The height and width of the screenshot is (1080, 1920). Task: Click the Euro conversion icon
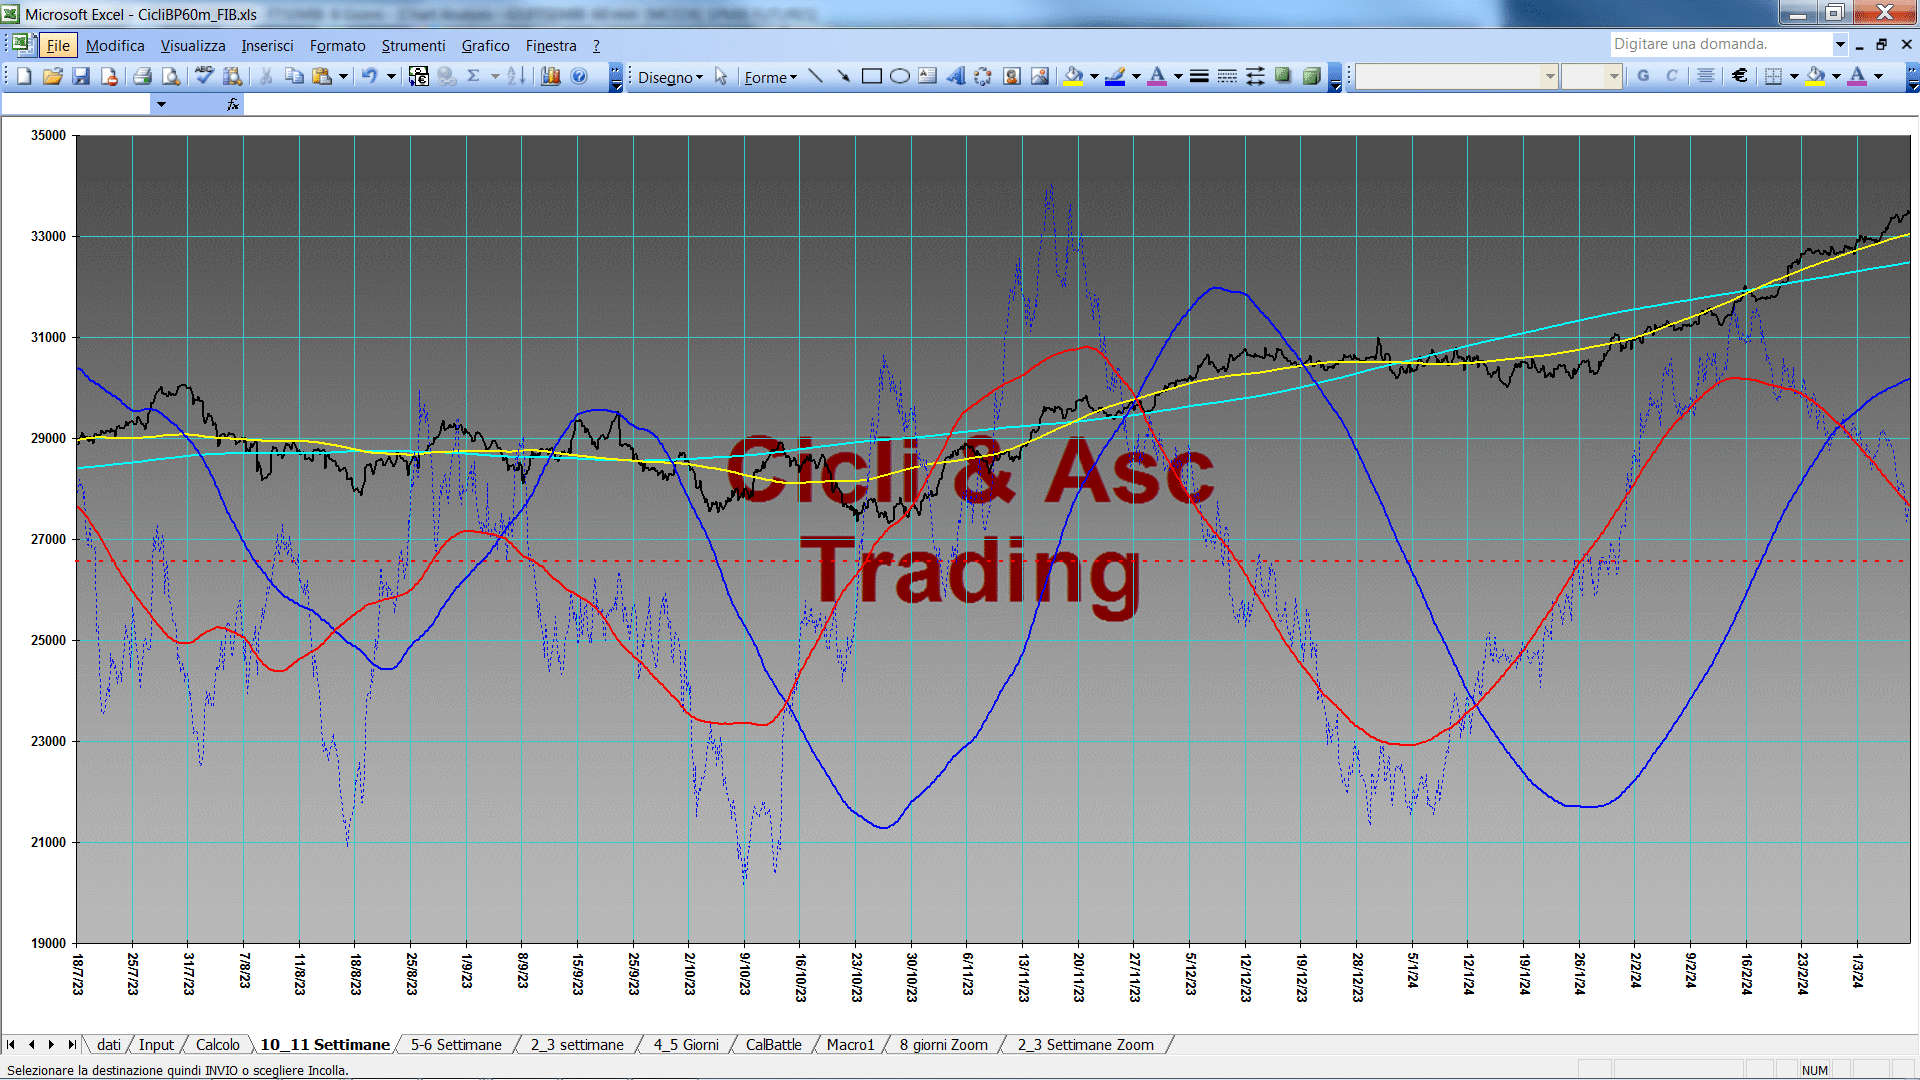[x=419, y=76]
